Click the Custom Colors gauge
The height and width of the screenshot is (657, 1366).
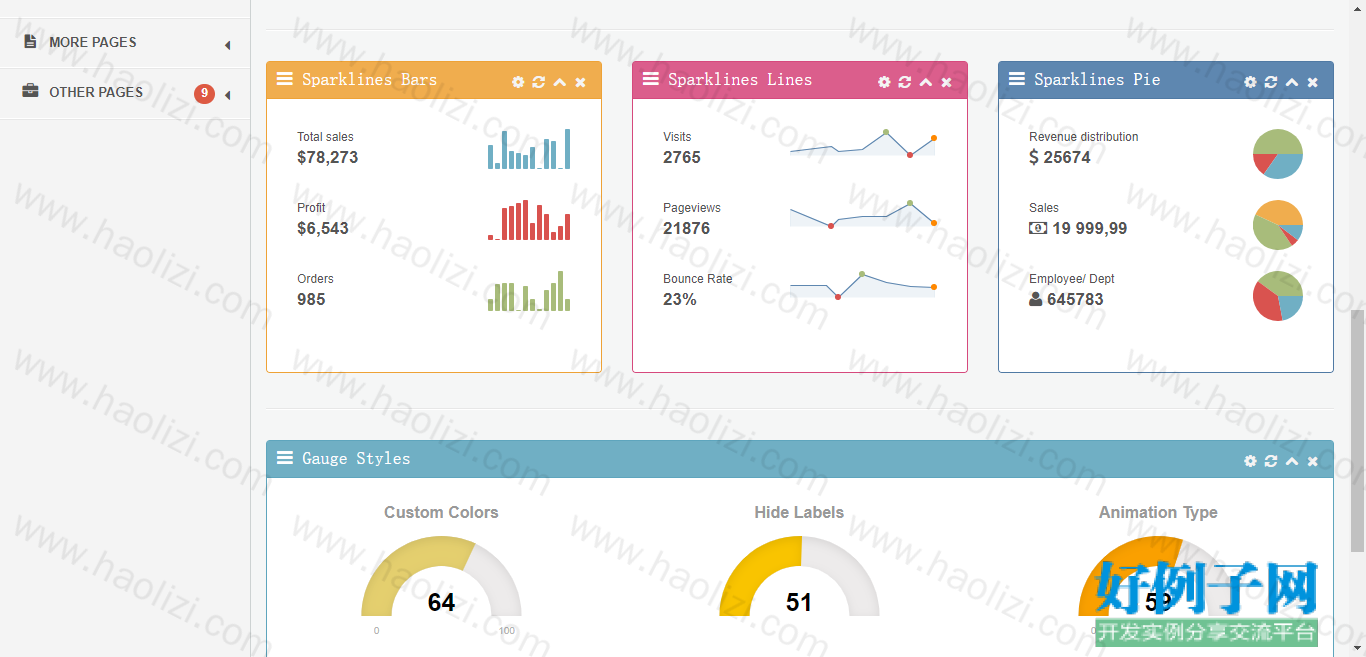(441, 576)
